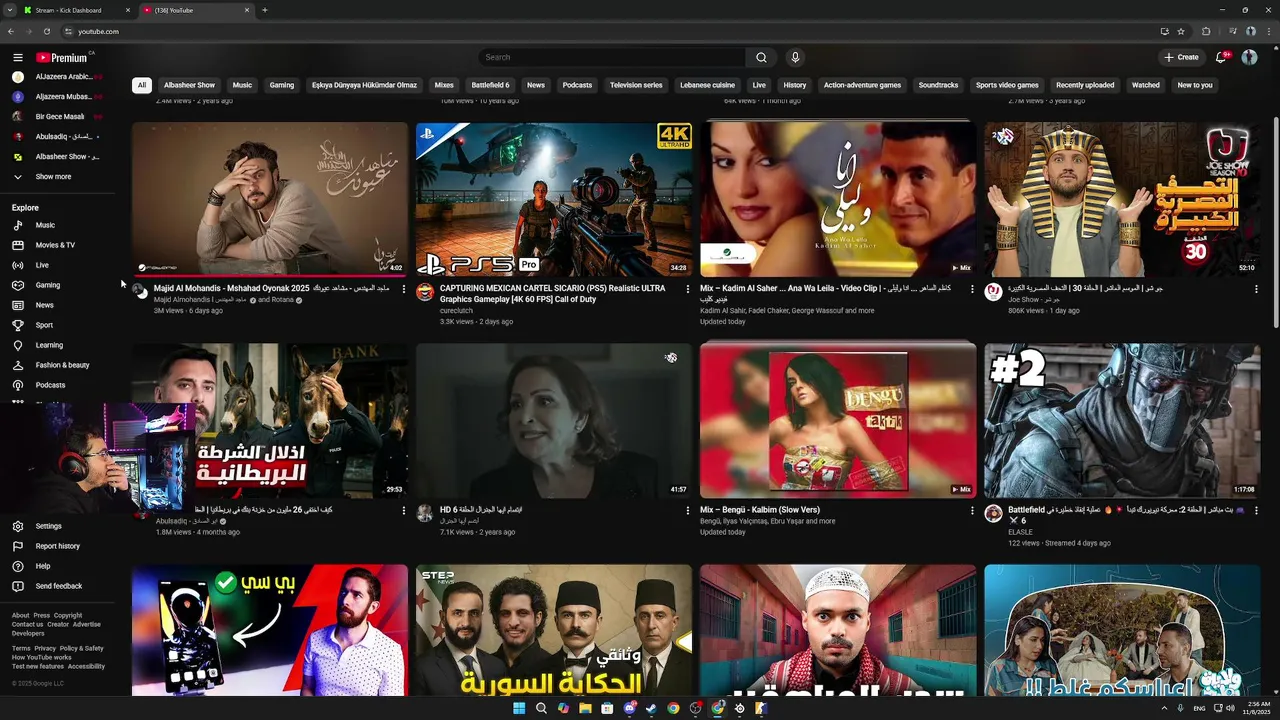This screenshot has height=720, width=1280.
Task: Open more options for Kadim Al Saher mix
Action: point(972,289)
